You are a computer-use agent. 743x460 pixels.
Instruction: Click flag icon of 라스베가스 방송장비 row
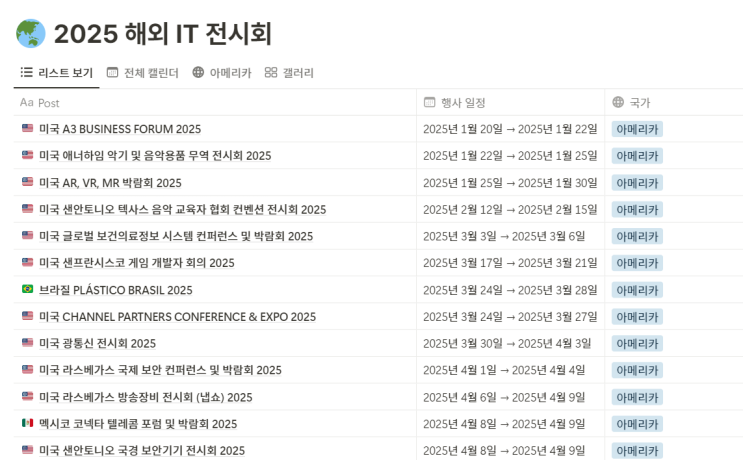click(27, 396)
